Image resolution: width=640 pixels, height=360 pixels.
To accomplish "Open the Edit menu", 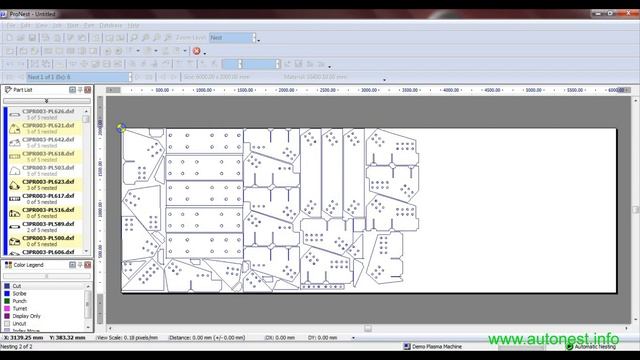I will 25,25.
